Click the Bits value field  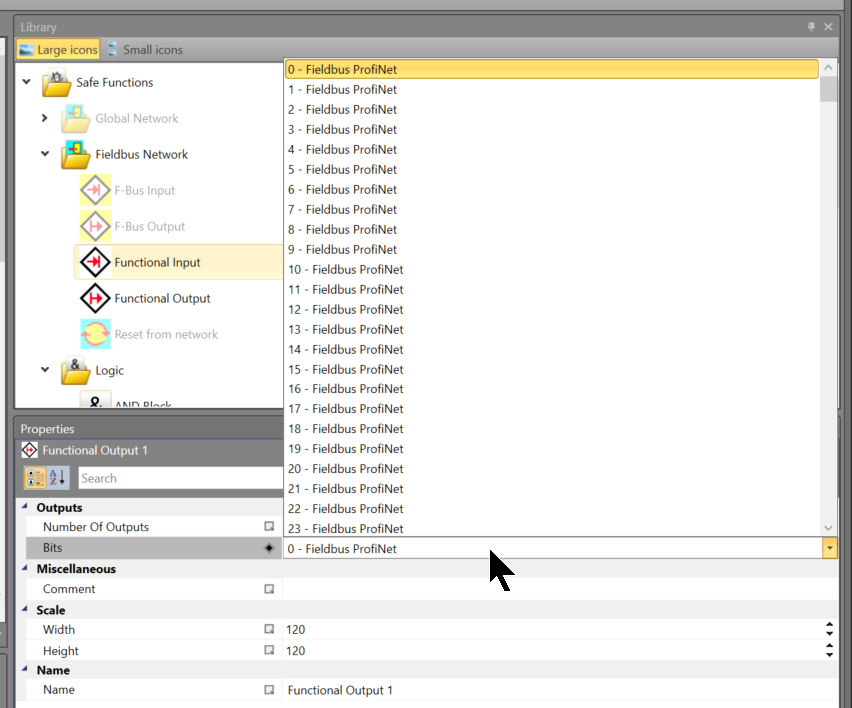[553, 548]
